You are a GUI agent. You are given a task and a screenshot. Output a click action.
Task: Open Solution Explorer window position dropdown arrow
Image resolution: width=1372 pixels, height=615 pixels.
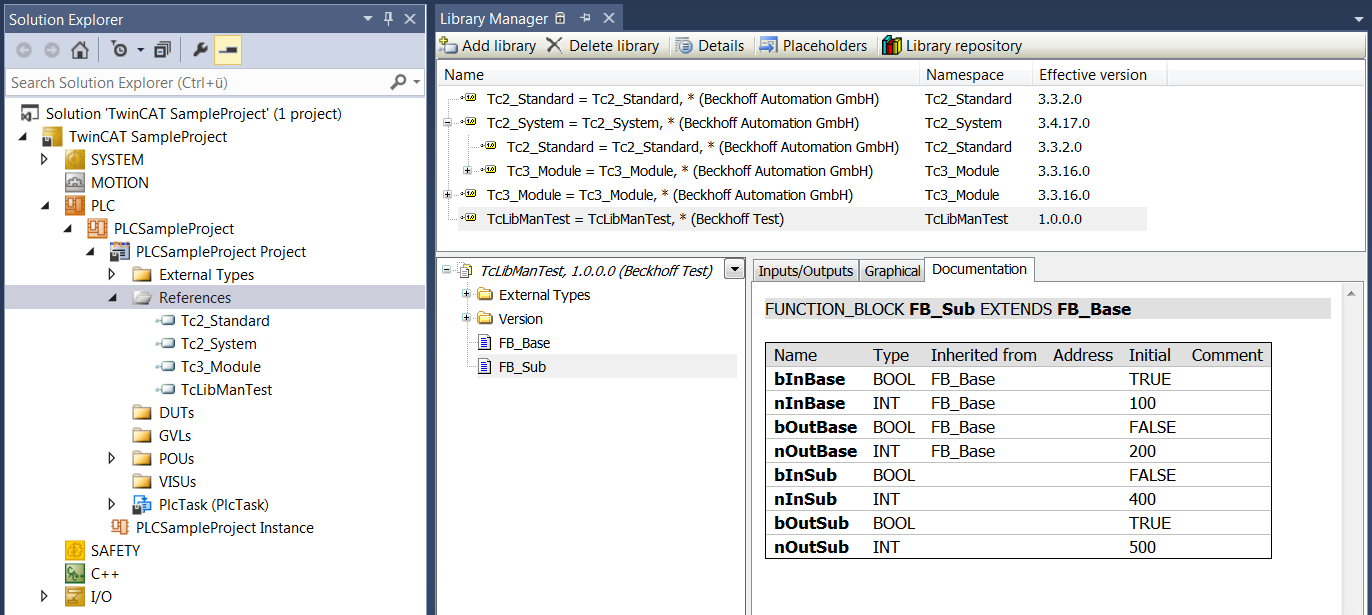(366, 19)
